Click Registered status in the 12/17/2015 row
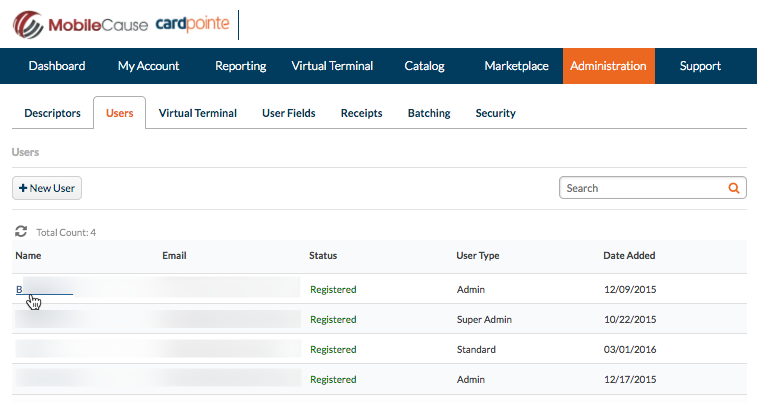Screen dimensions: 757x403 [x=333, y=379]
